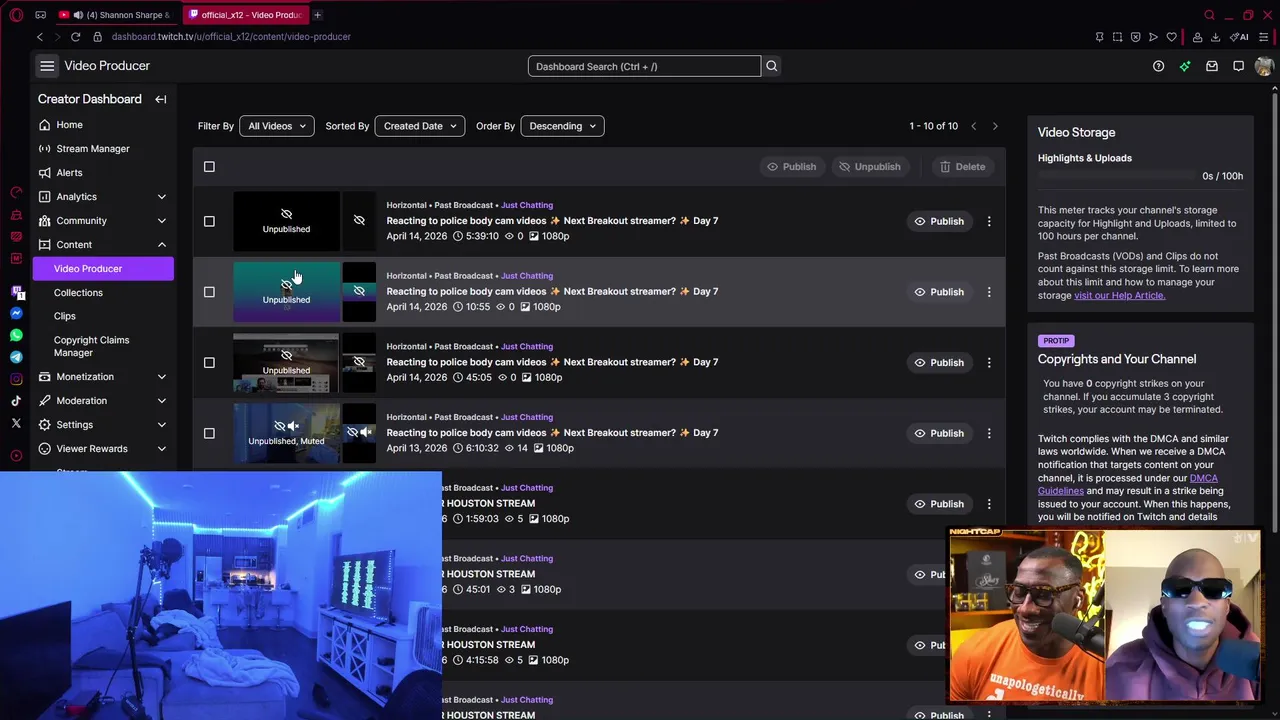Publish the April 14 45:05 video
The image size is (1280, 720).
tap(939, 363)
